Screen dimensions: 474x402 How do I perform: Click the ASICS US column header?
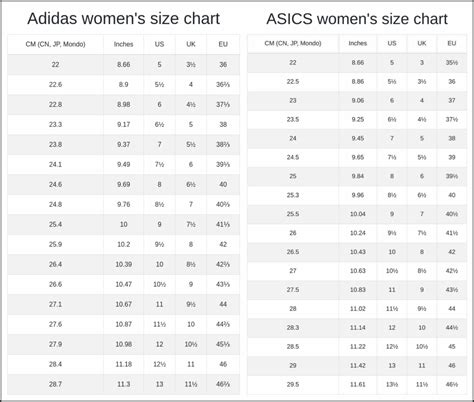click(x=392, y=43)
